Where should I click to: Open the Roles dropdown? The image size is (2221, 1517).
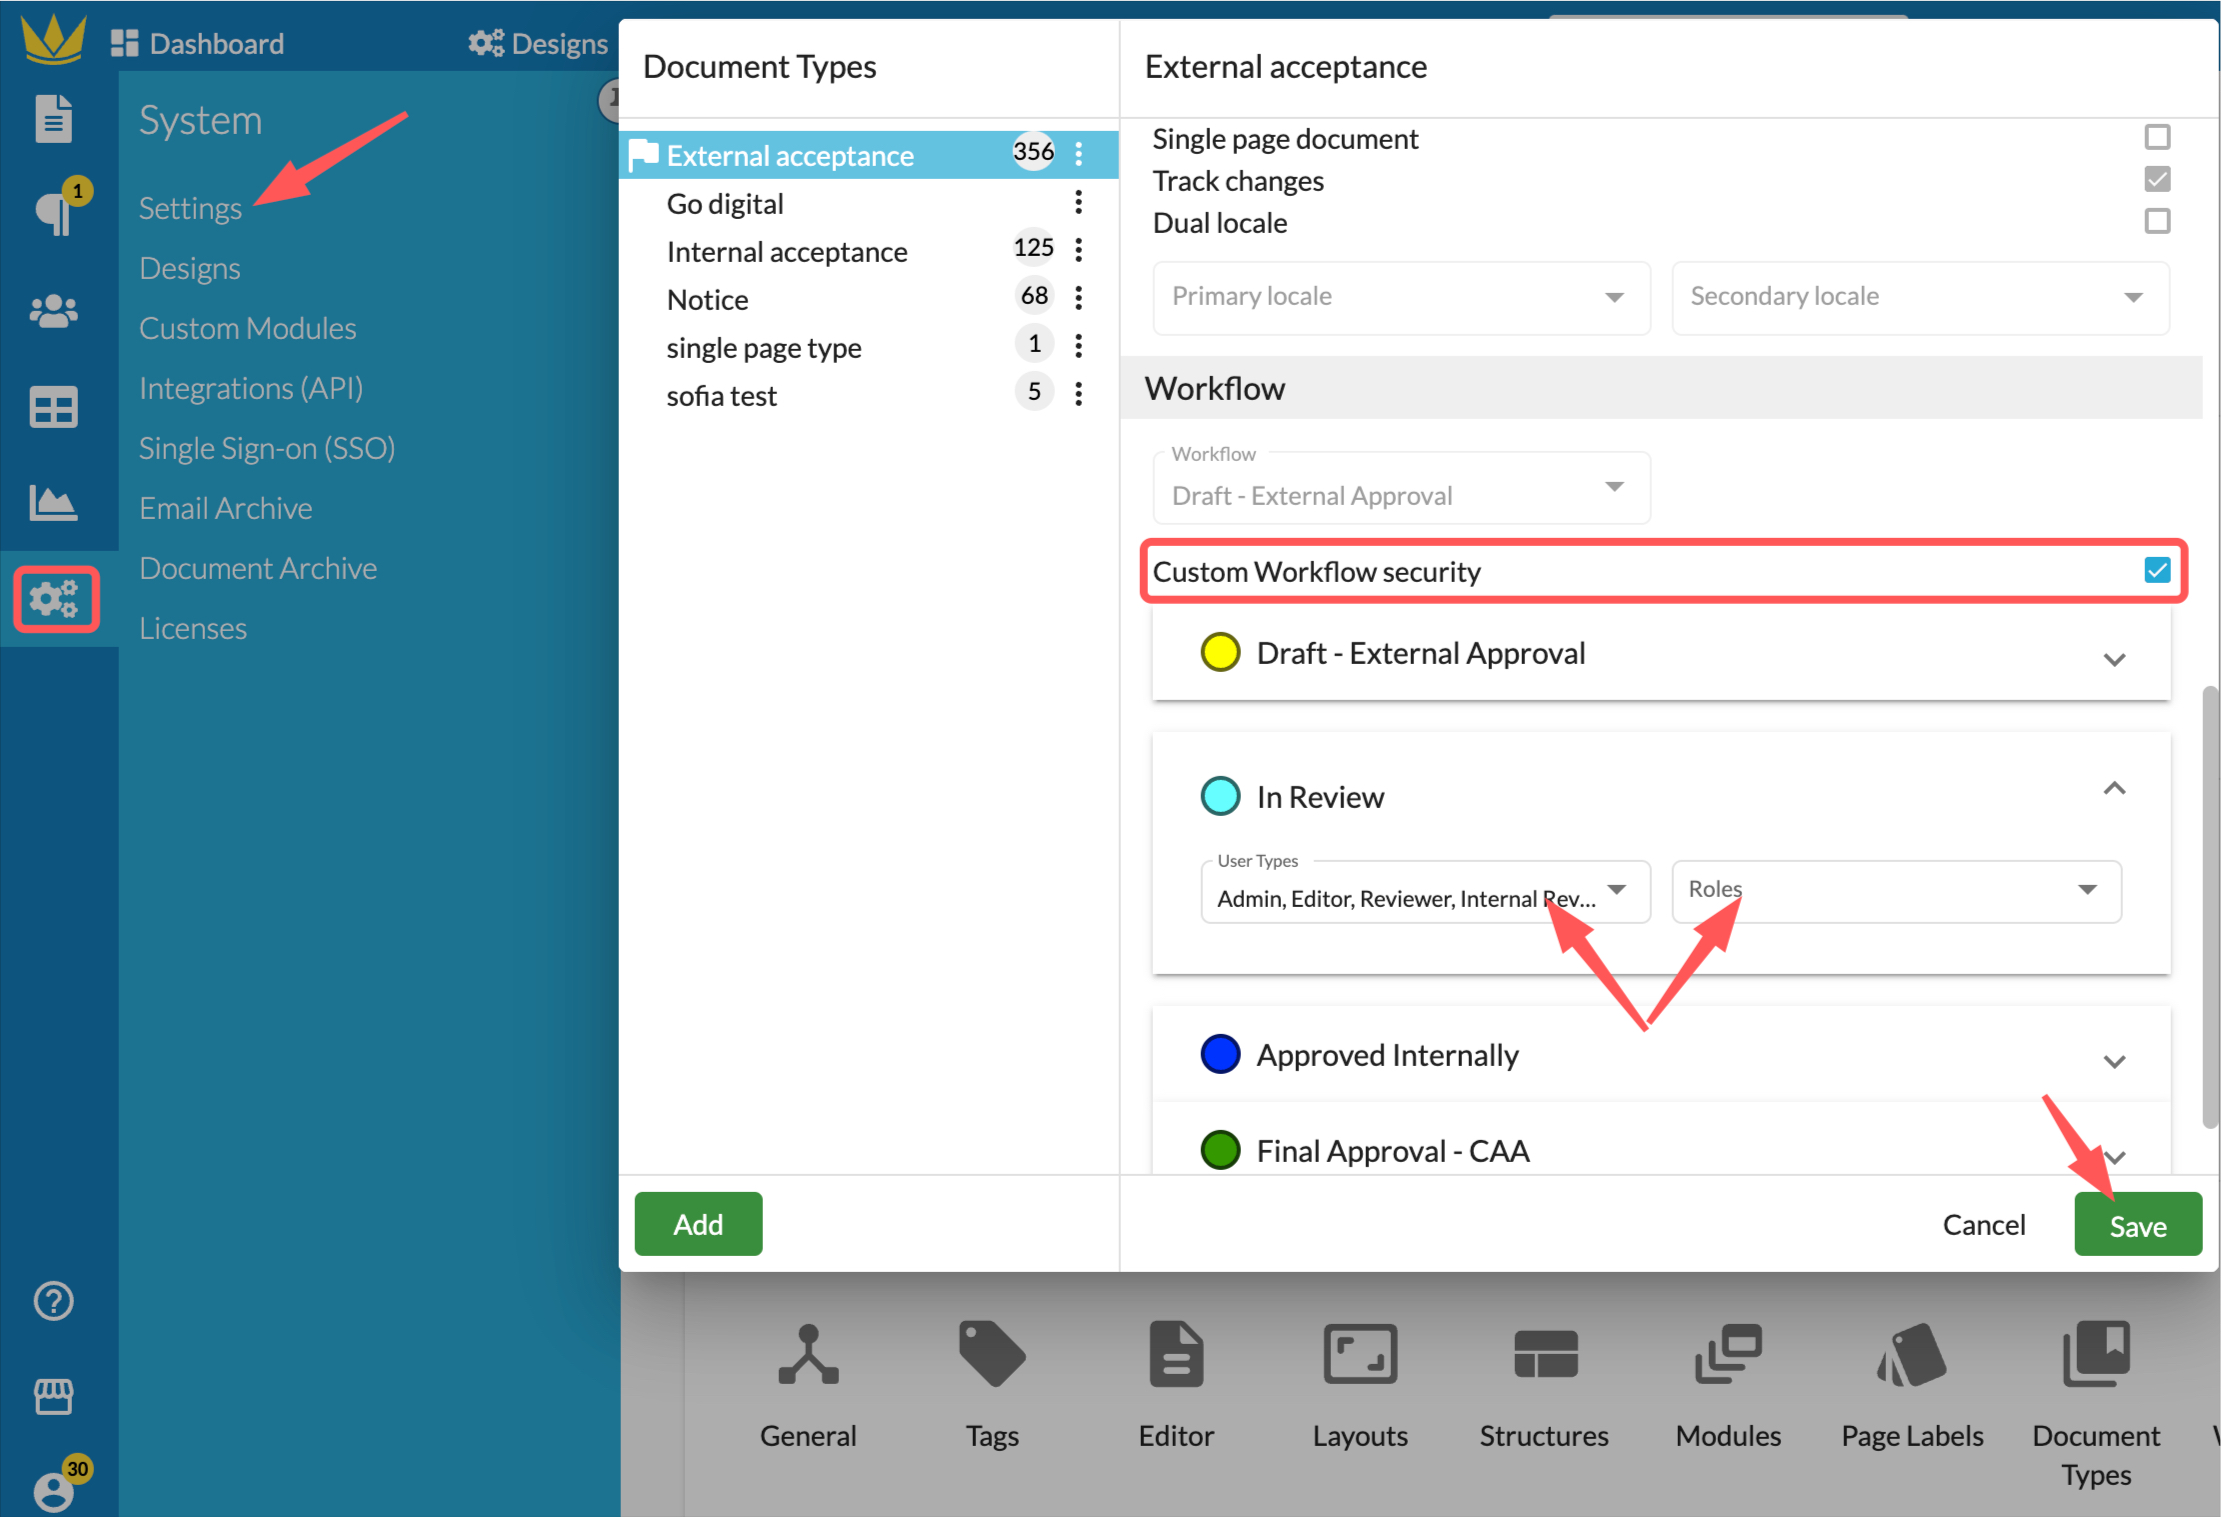click(1895, 890)
